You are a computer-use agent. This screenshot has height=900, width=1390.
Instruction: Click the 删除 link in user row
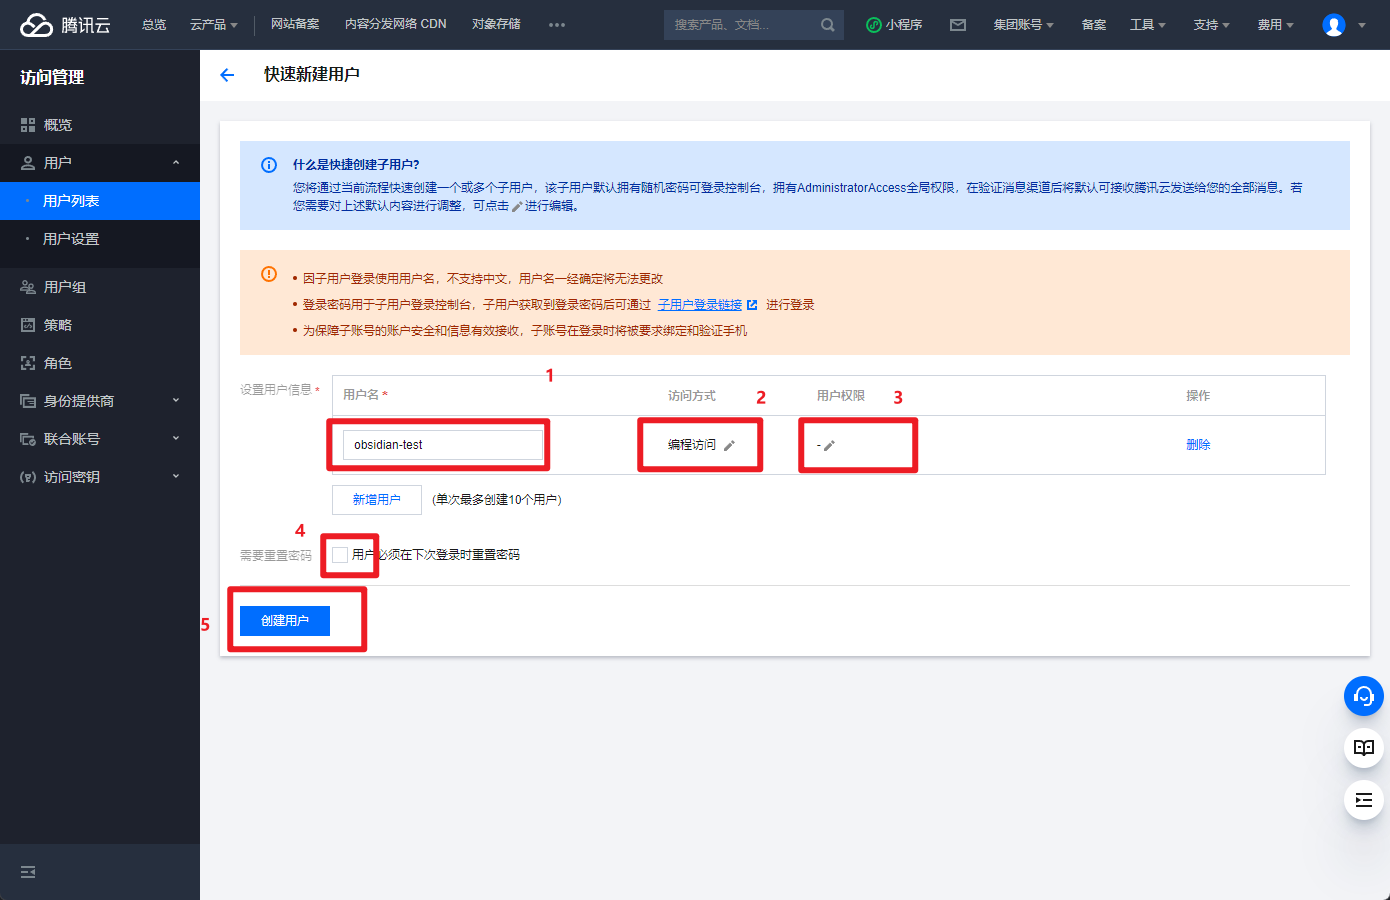[x=1198, y=445]
